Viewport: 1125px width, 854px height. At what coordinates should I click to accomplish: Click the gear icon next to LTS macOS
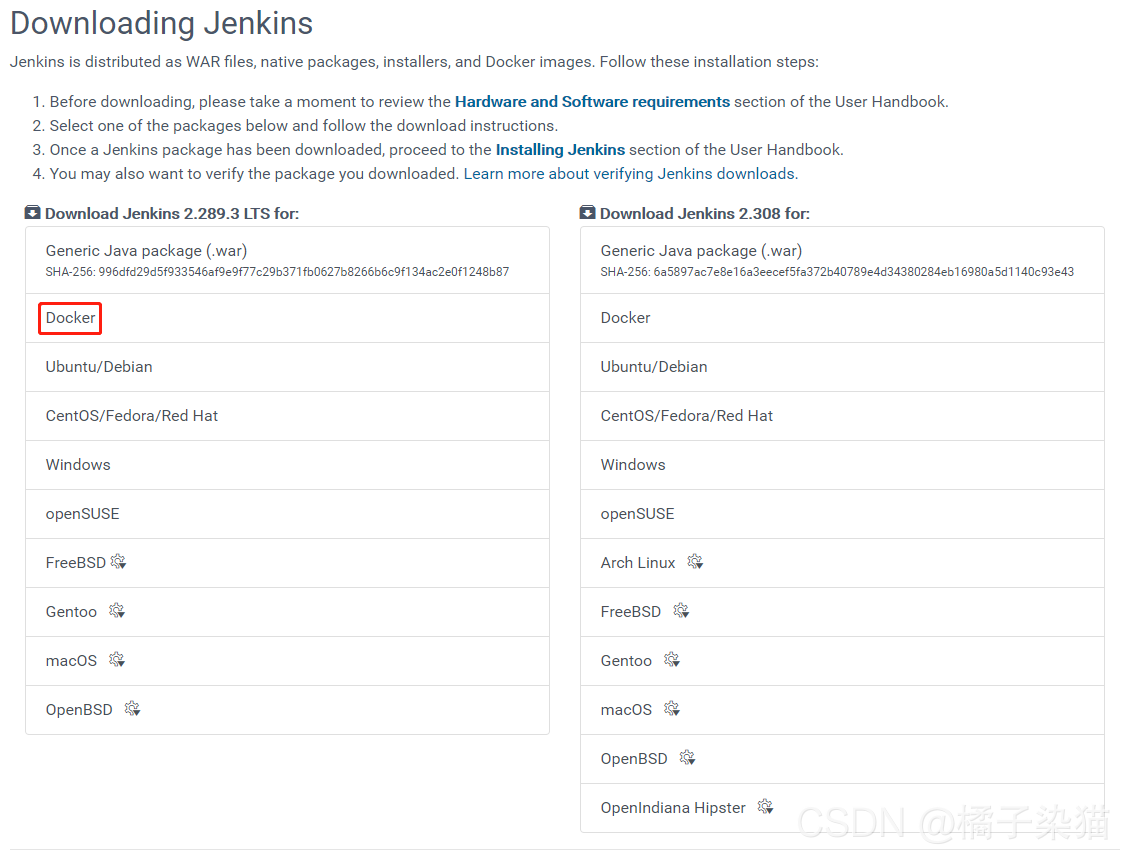click(117, 660)
